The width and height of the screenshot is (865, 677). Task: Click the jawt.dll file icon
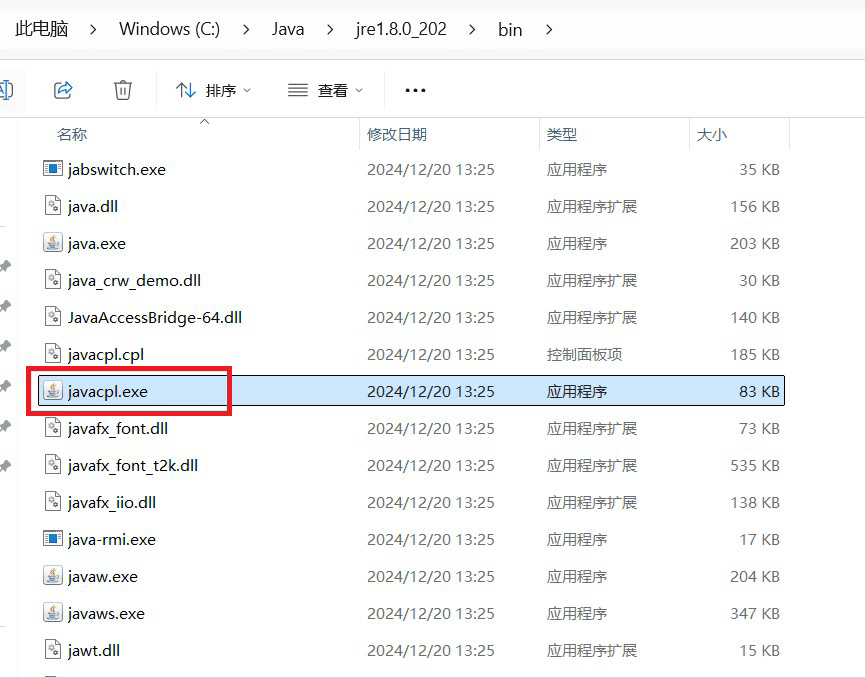coord(52,649)
